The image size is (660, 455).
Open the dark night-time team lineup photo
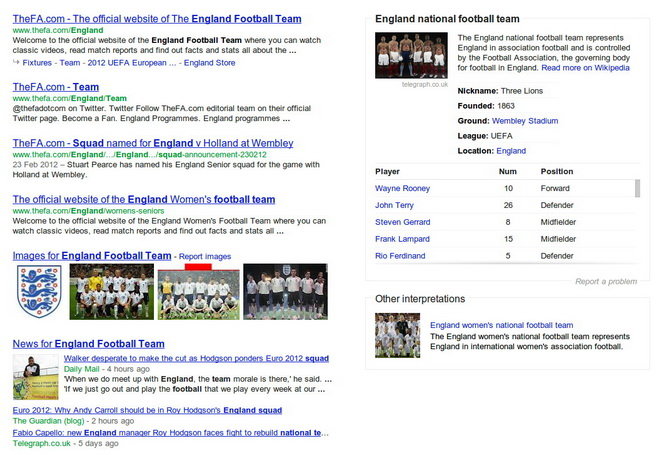(285, 292)
